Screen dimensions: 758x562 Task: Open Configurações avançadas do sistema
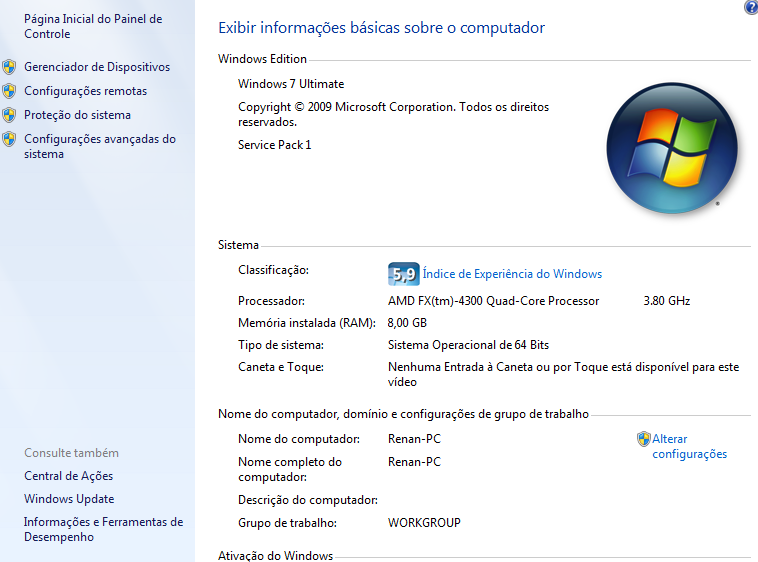(100, 146)
